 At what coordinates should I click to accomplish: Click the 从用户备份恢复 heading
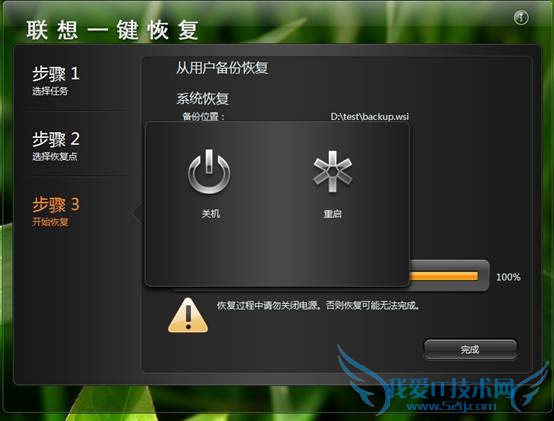click(x=222, y=67)
